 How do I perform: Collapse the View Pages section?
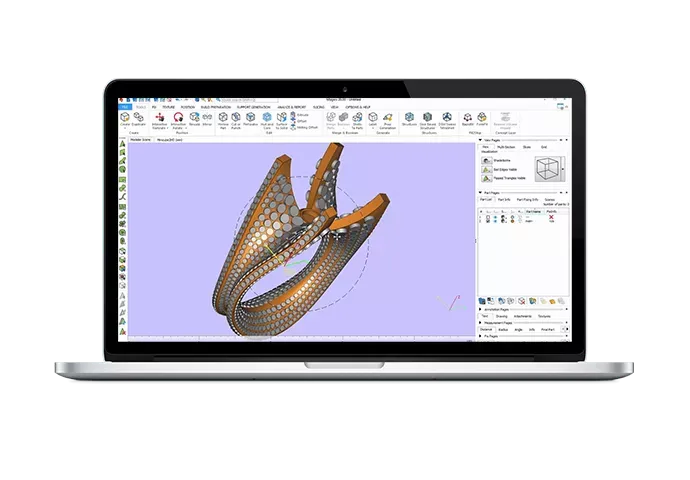point(481,140)
